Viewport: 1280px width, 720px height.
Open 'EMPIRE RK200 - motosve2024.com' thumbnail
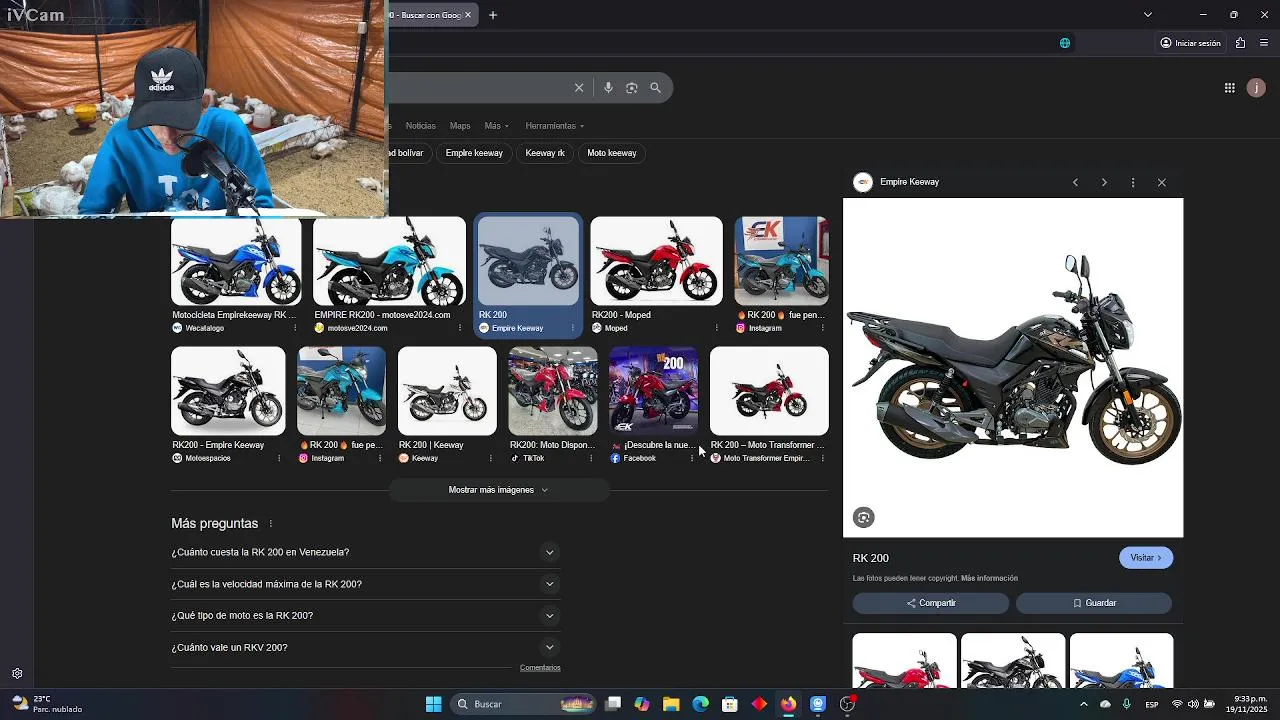(389, 261)
